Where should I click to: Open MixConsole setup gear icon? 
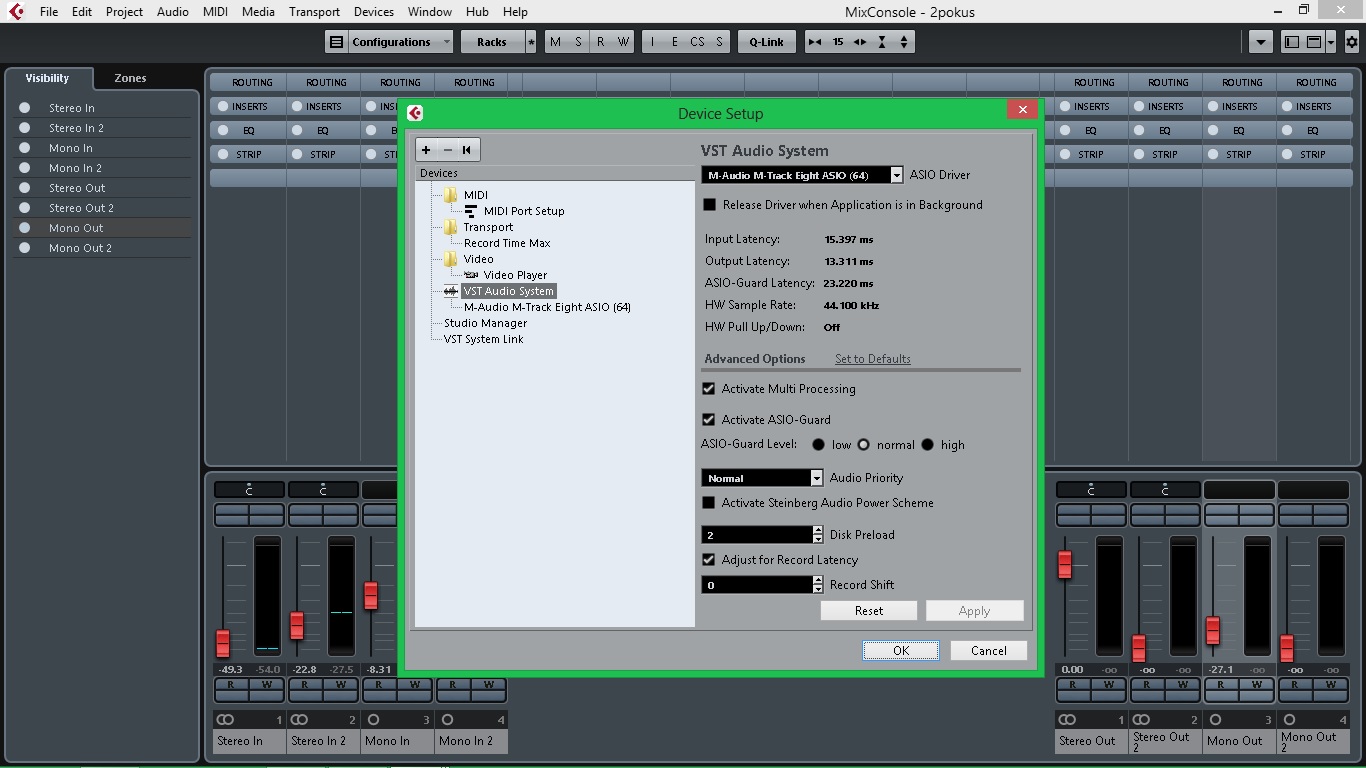coord(1351,42)
